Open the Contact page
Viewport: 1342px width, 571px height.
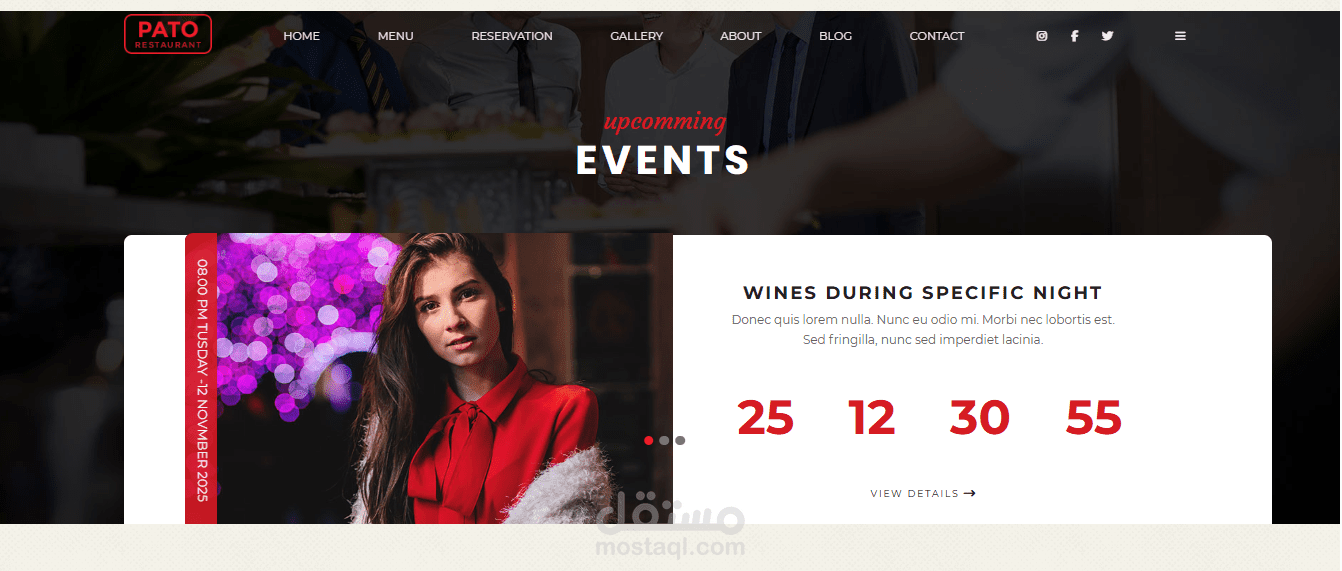point(937,36)
